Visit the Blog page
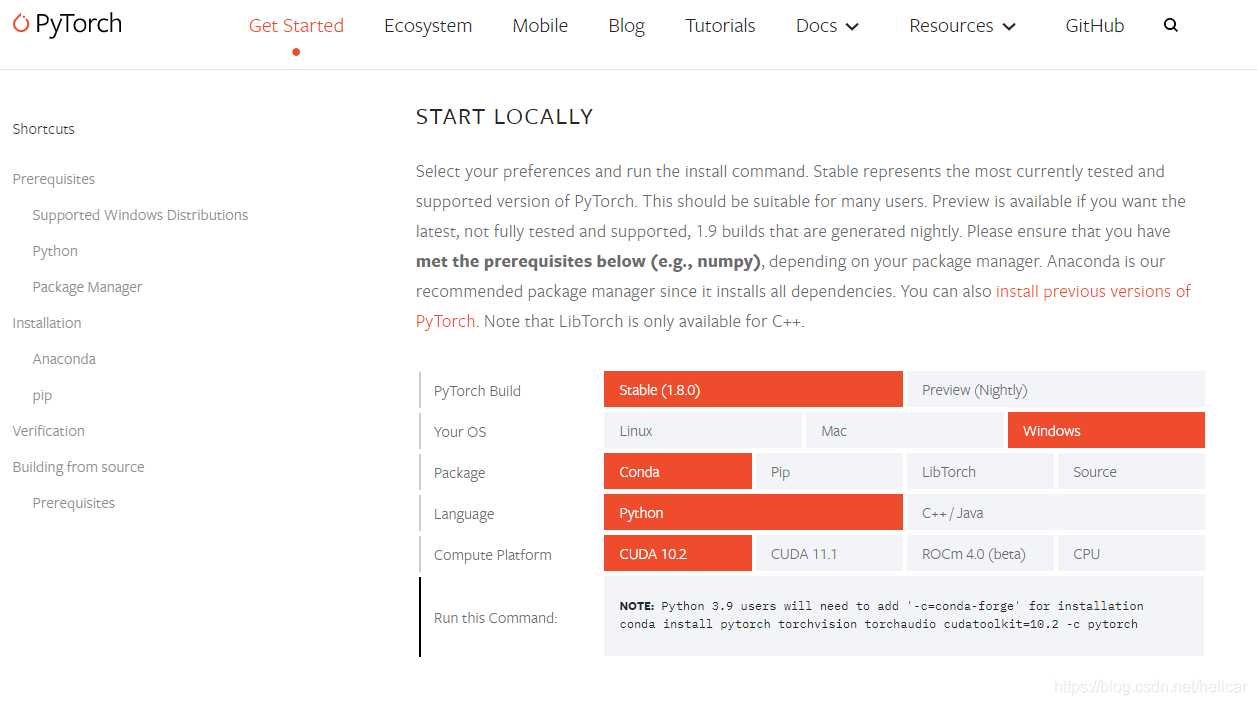 click(626, 26)
